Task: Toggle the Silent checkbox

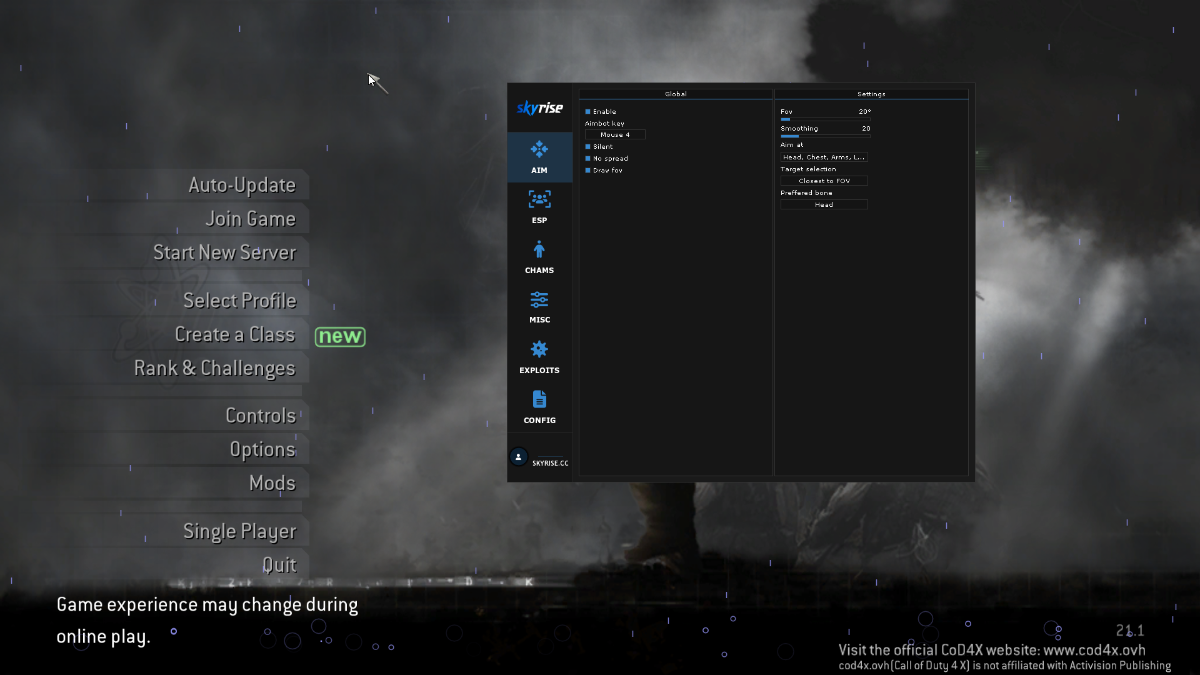Action: pyautogui.click(x=588, y=147)
